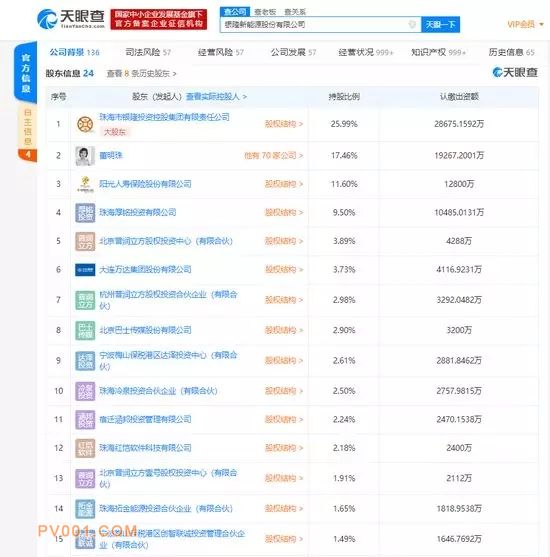
Task: Open logo of 大连万达集团股份有限公司
Action: pos(85,270)
